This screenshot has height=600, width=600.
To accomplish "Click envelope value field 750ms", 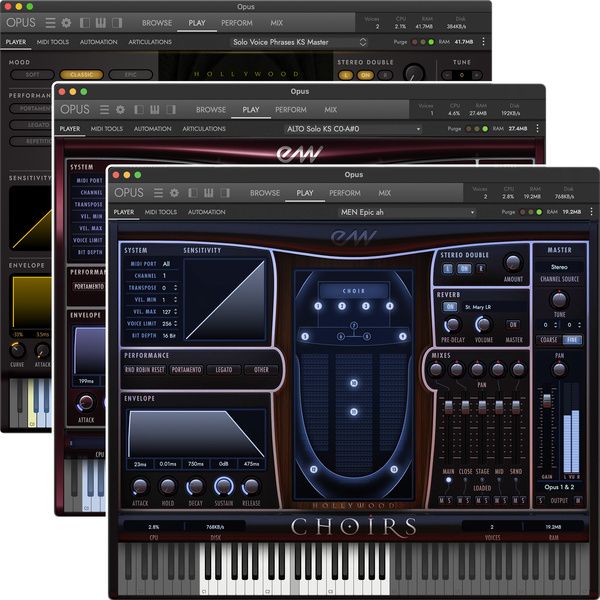I will tap(196, 464).
